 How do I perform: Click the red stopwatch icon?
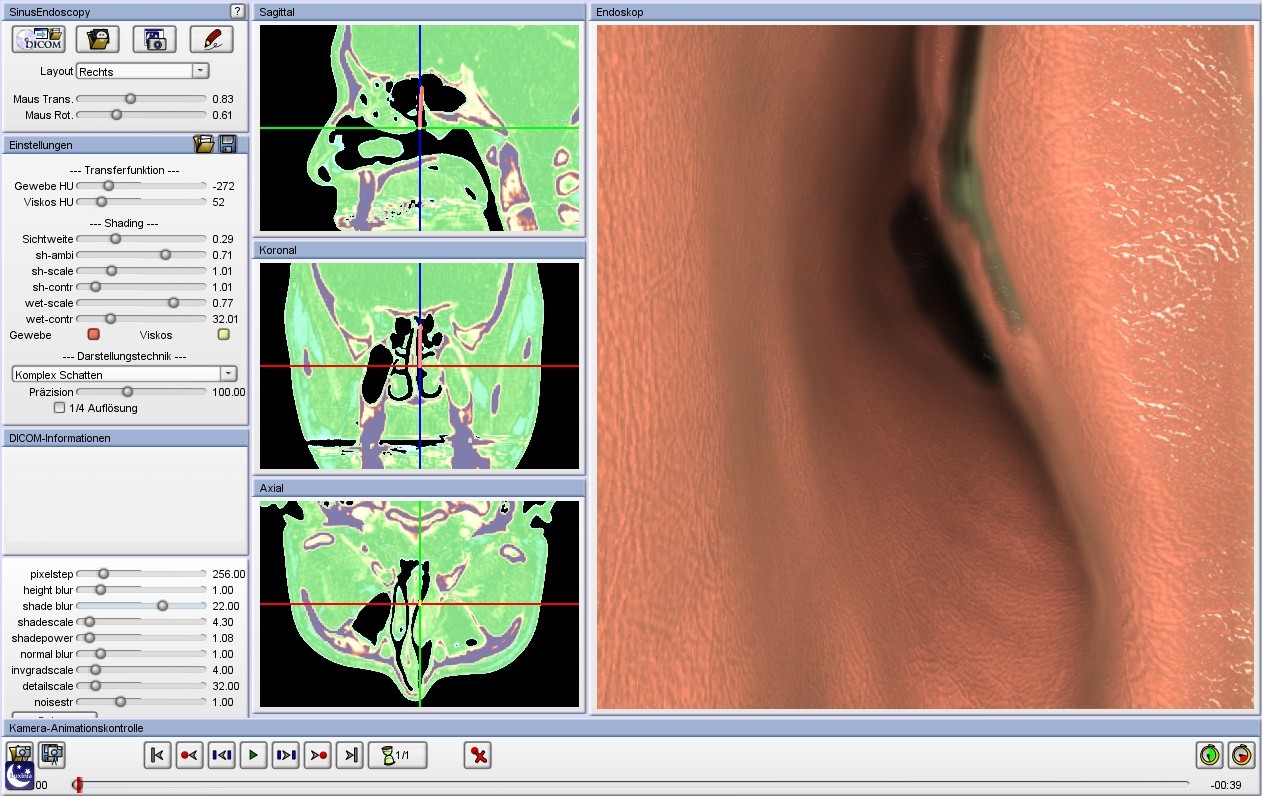click(1241, 755)
